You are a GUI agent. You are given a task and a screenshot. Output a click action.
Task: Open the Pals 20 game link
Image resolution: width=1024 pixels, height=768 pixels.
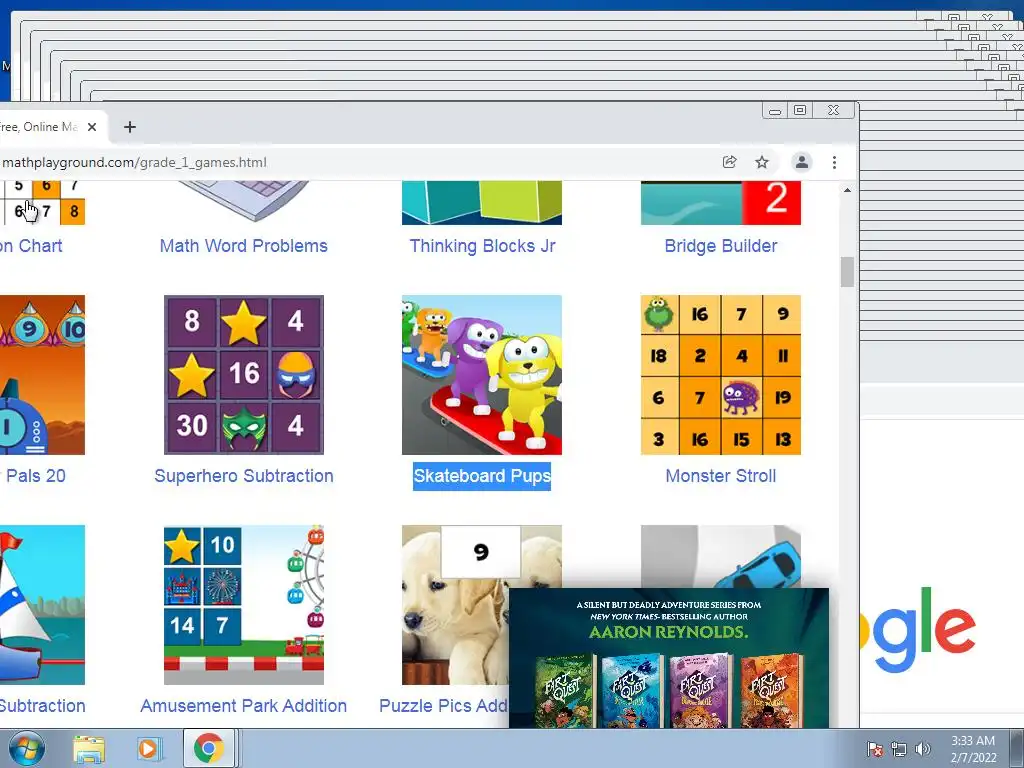tap(33, 476)
